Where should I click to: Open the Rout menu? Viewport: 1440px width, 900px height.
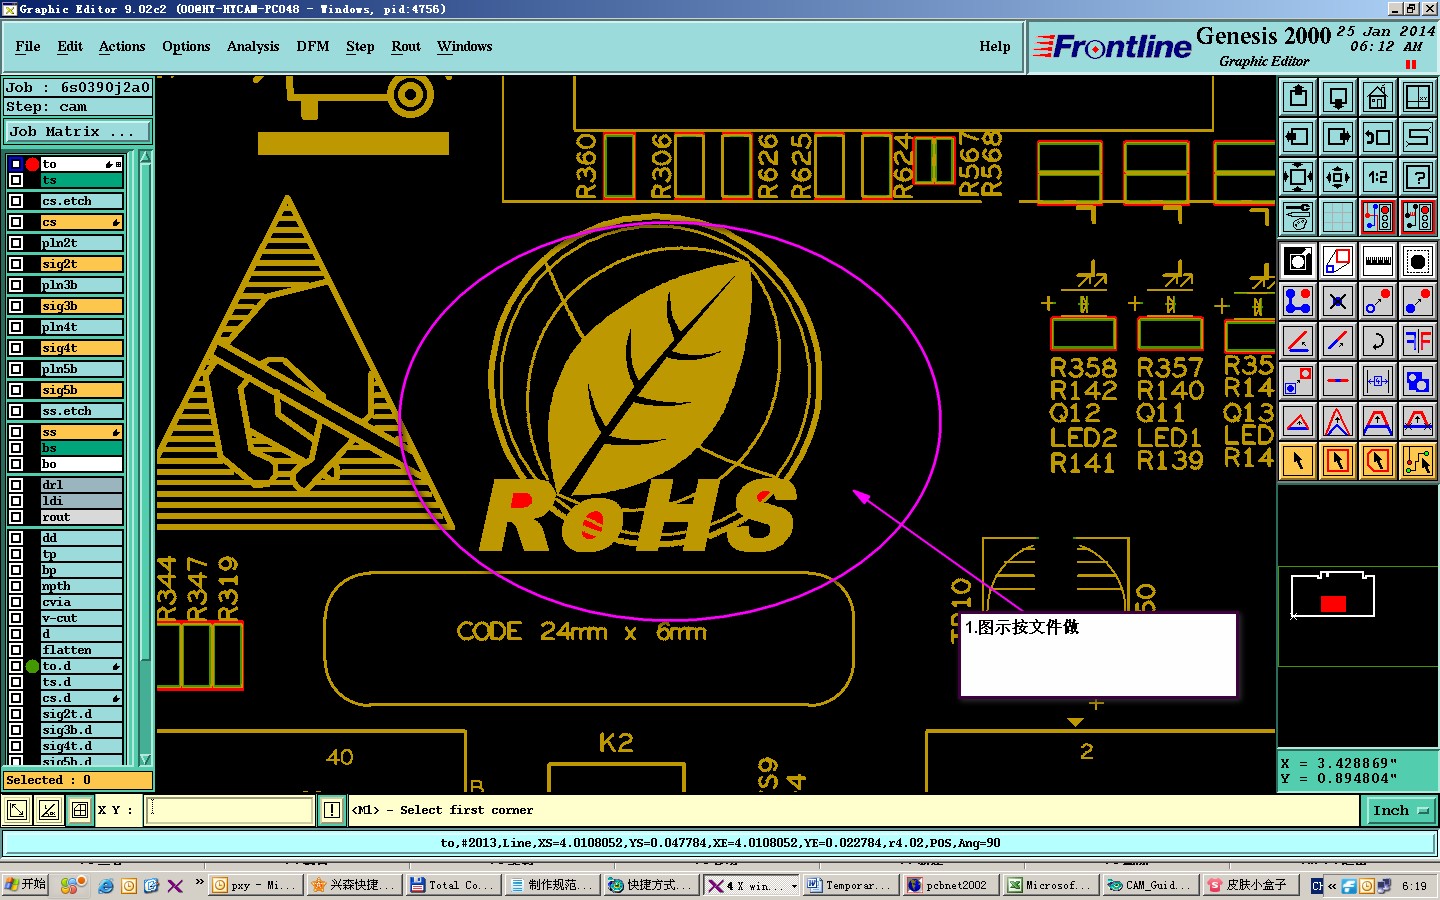tap(406, 46)
